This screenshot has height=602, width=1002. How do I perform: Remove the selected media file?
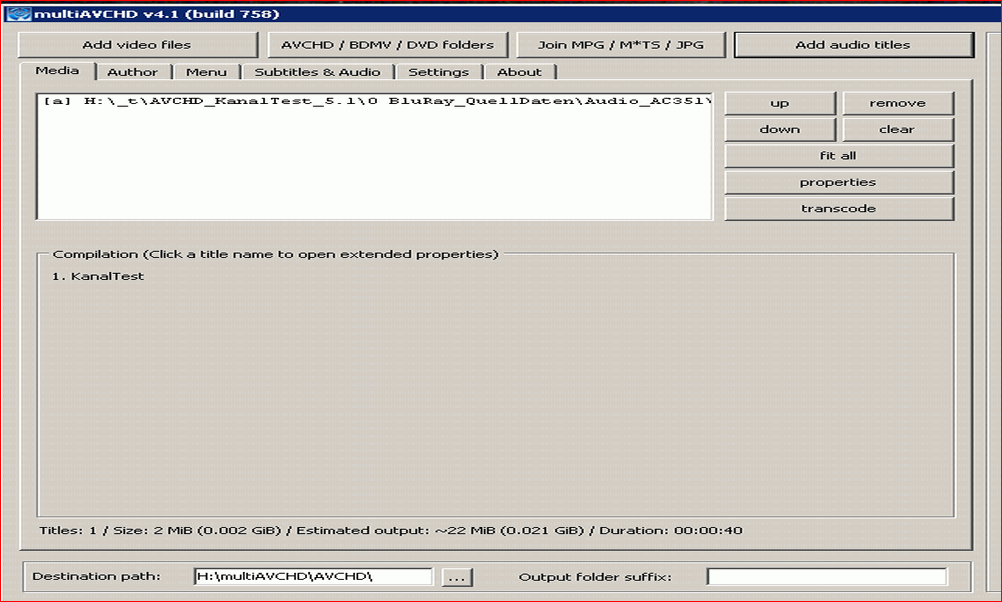coord(897,103)
